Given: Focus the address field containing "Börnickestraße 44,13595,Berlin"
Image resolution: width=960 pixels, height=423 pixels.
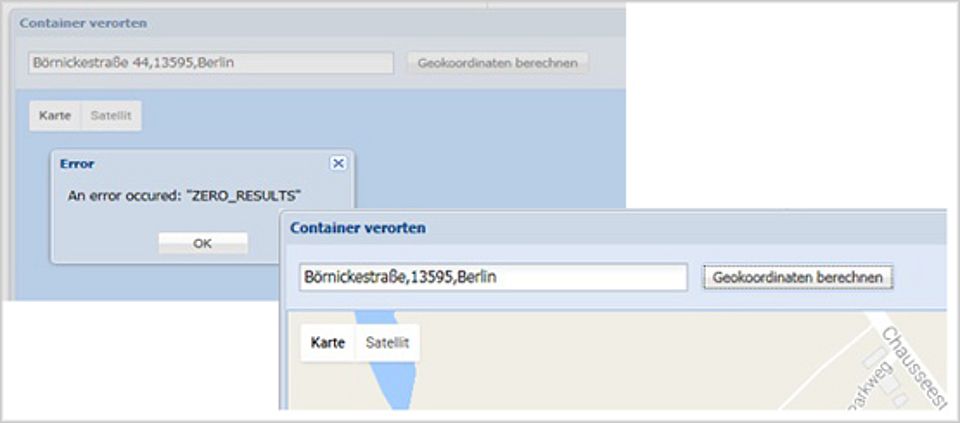Looking at the screenshot, I should tap(211, 63).
